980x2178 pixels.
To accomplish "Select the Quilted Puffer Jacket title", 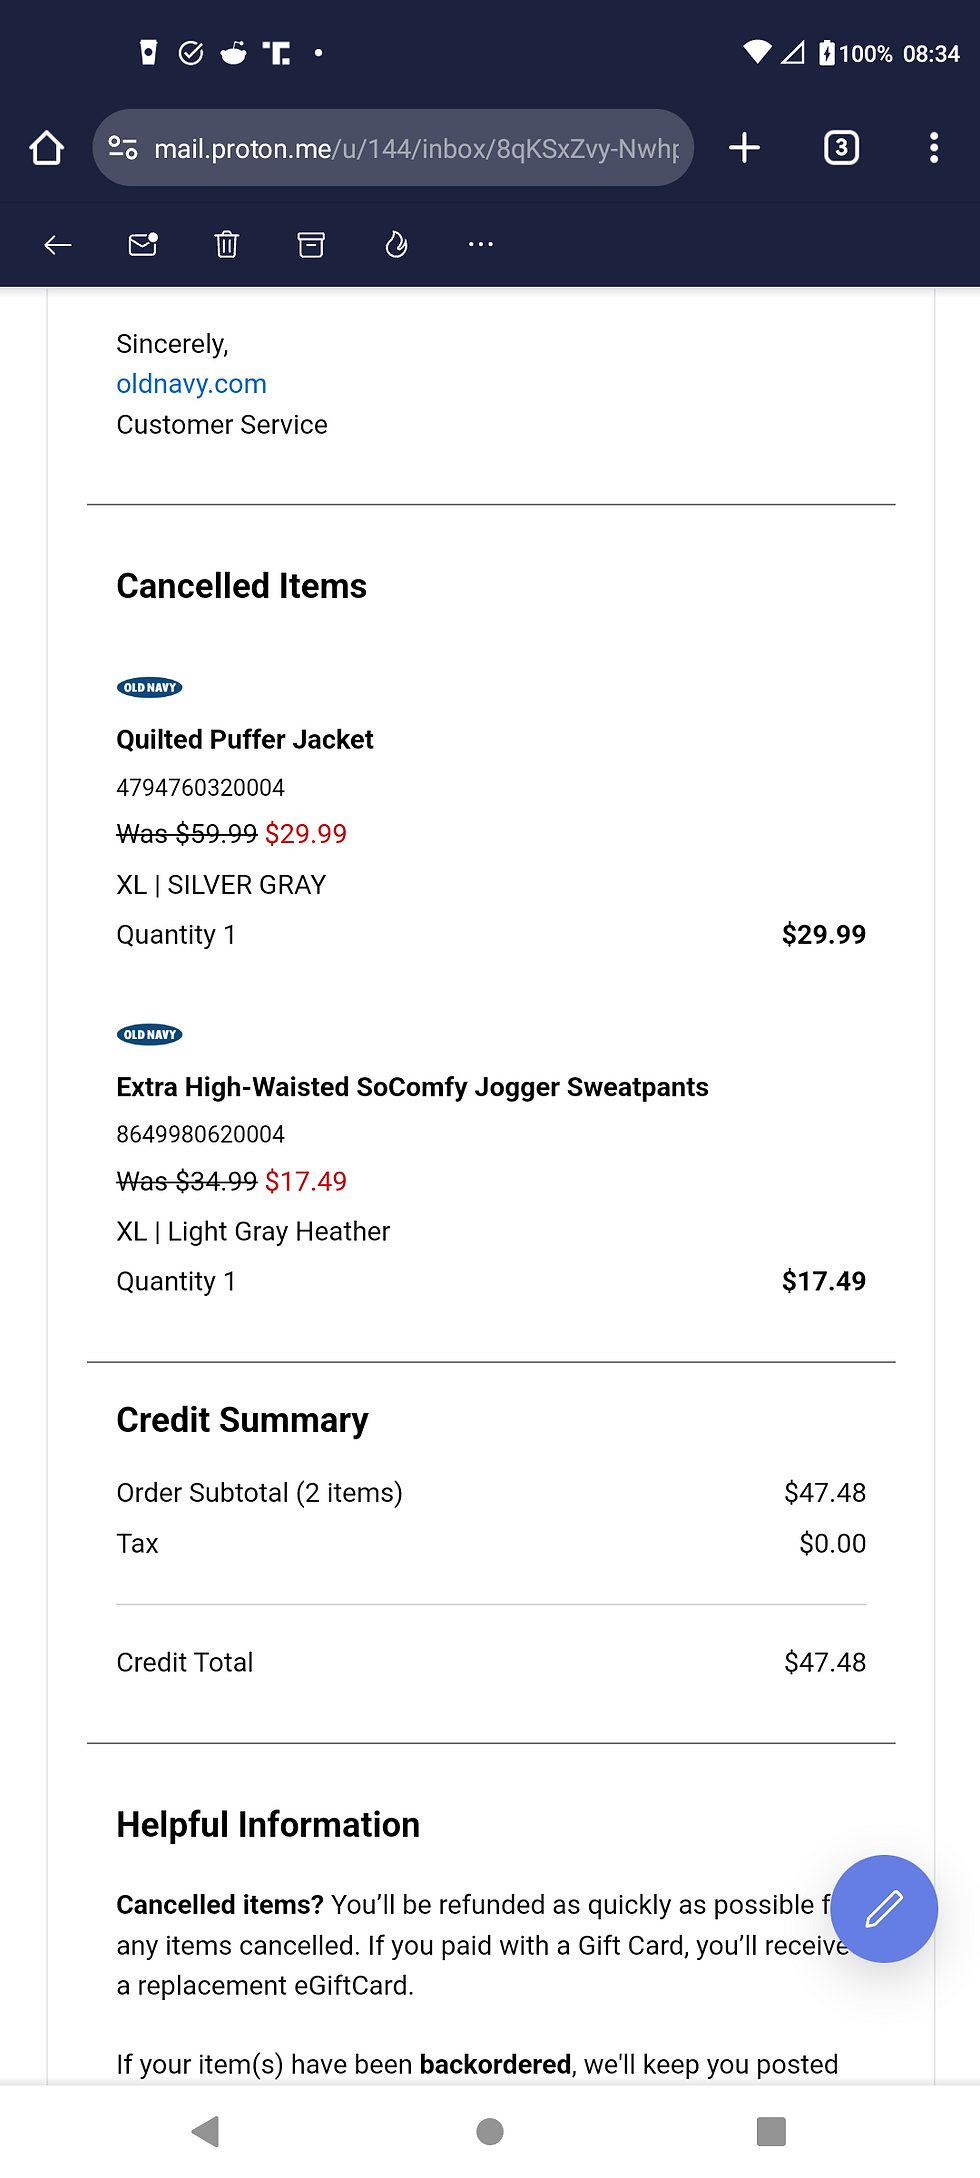I will click(245, 739).
